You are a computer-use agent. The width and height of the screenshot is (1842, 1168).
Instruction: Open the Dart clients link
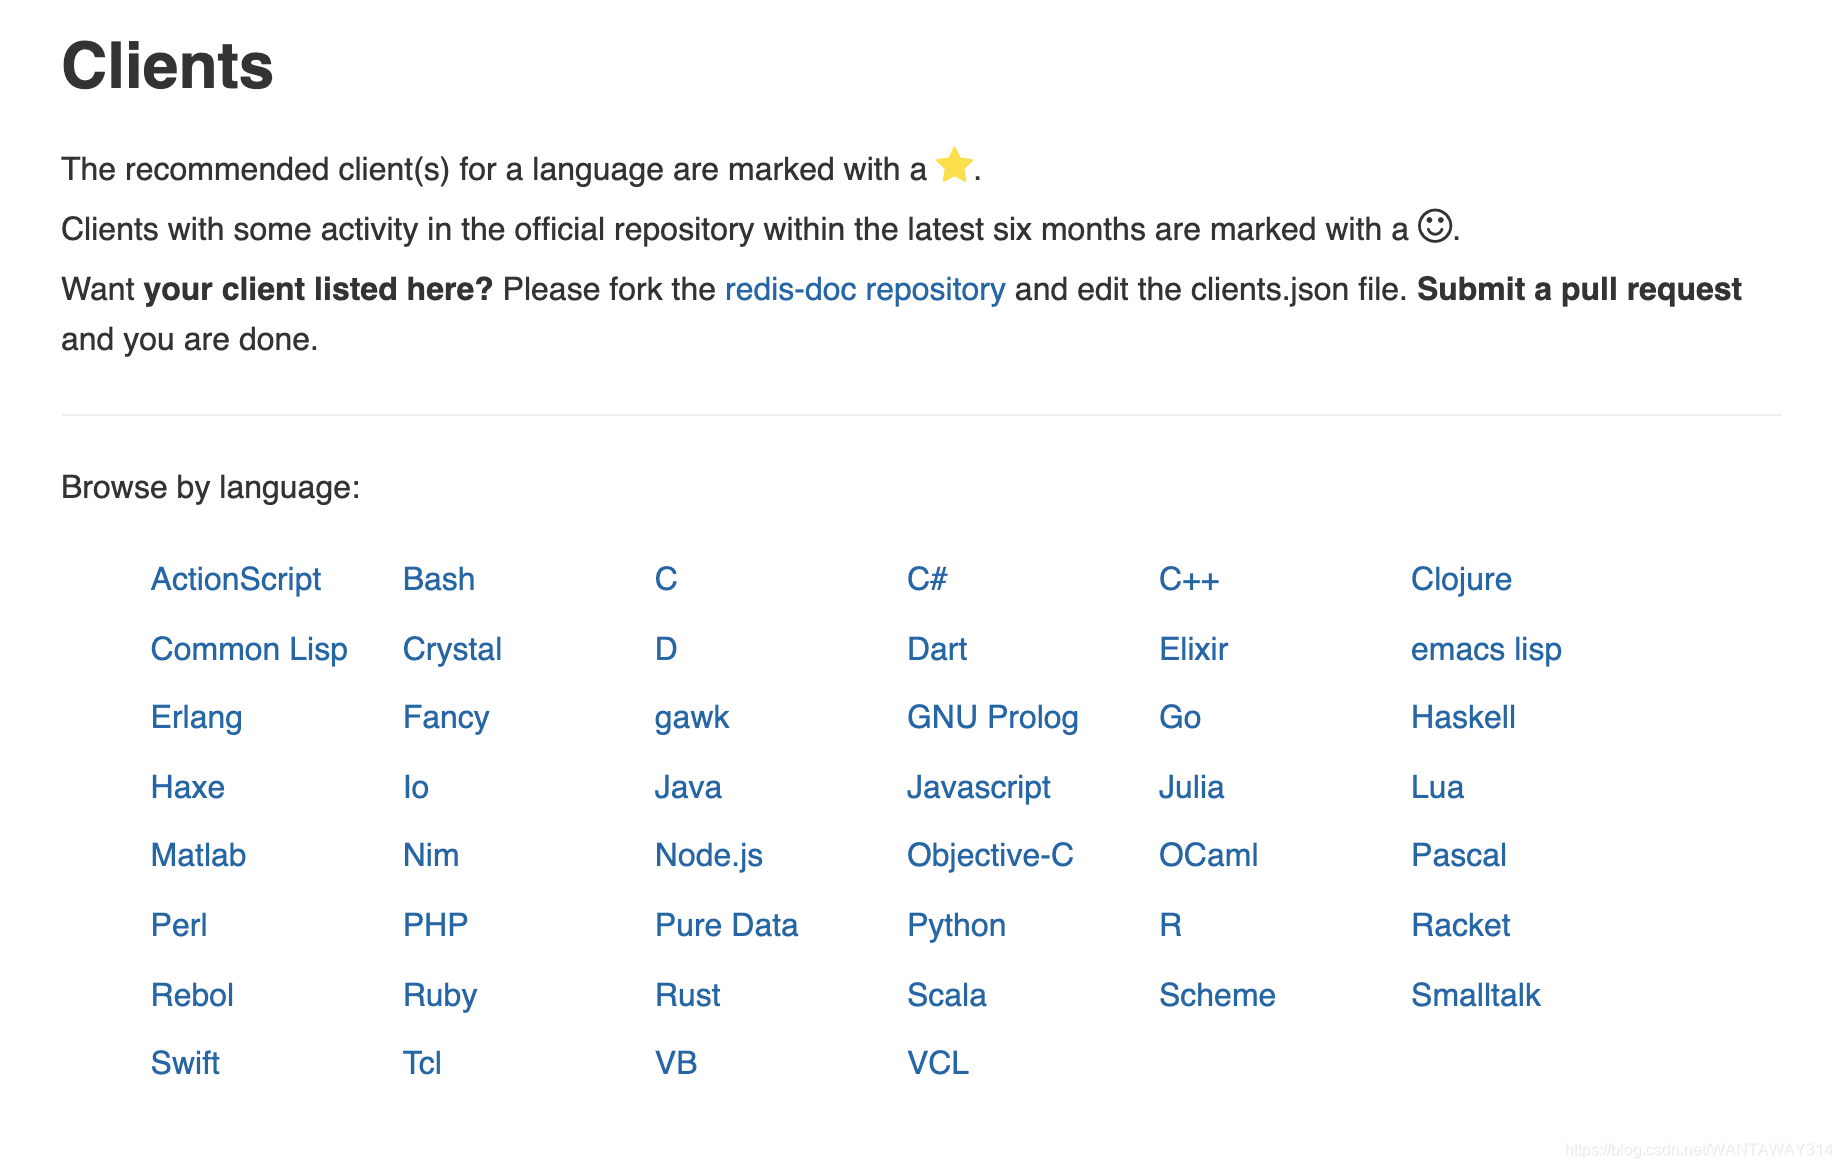[x=937, y=649]
